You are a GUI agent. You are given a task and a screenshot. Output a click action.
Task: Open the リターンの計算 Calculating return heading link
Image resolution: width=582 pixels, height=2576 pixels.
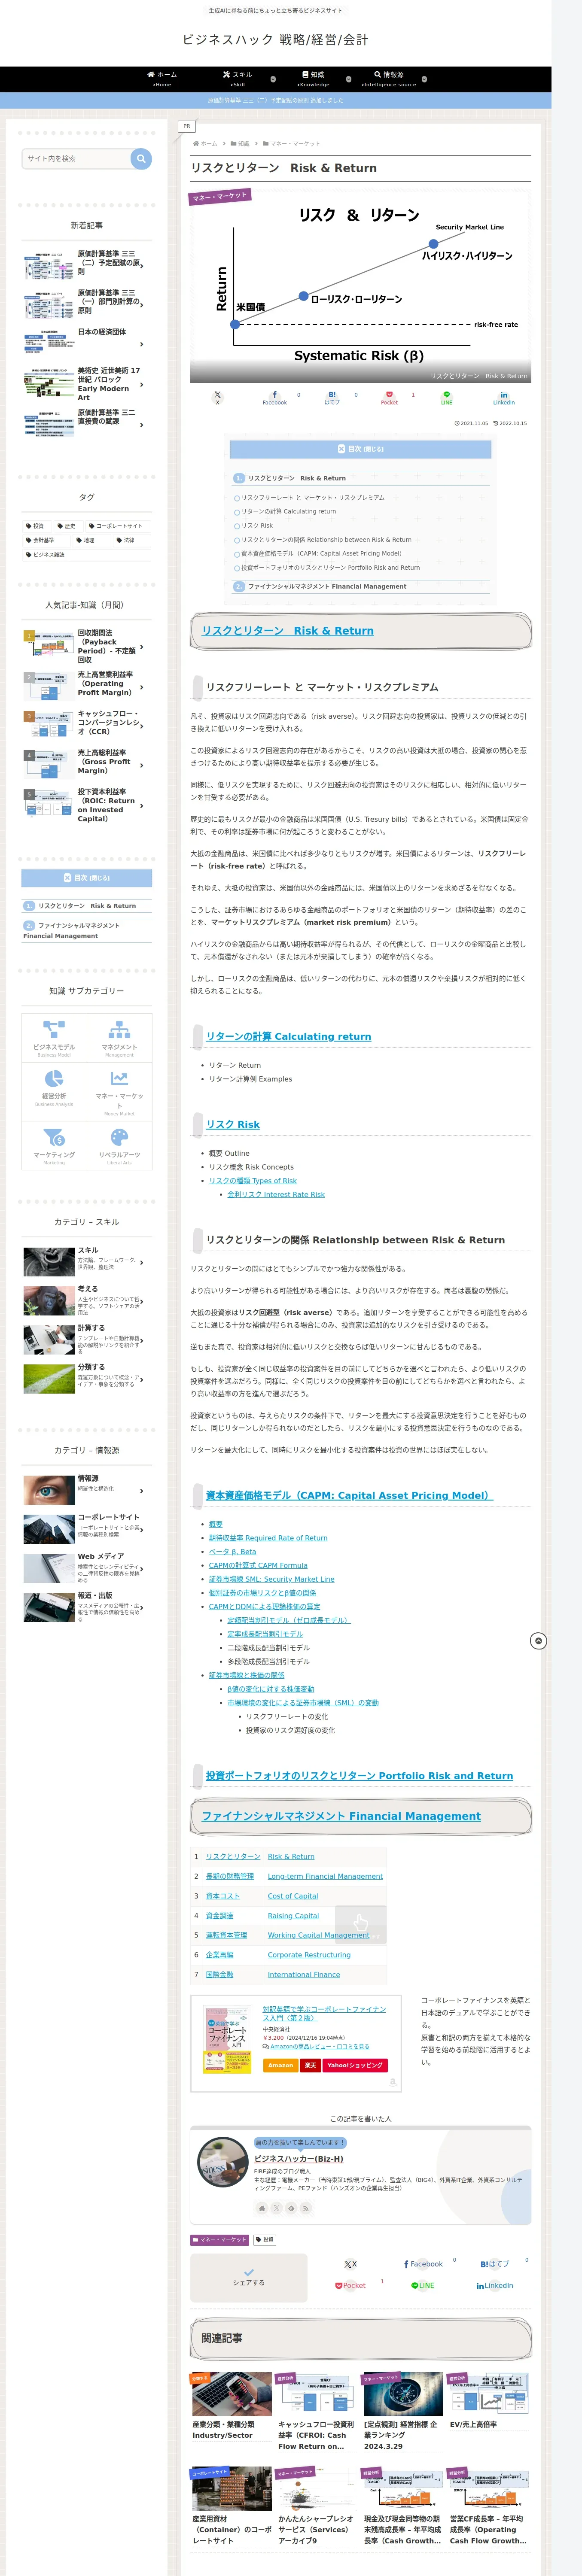[288, 1036]
